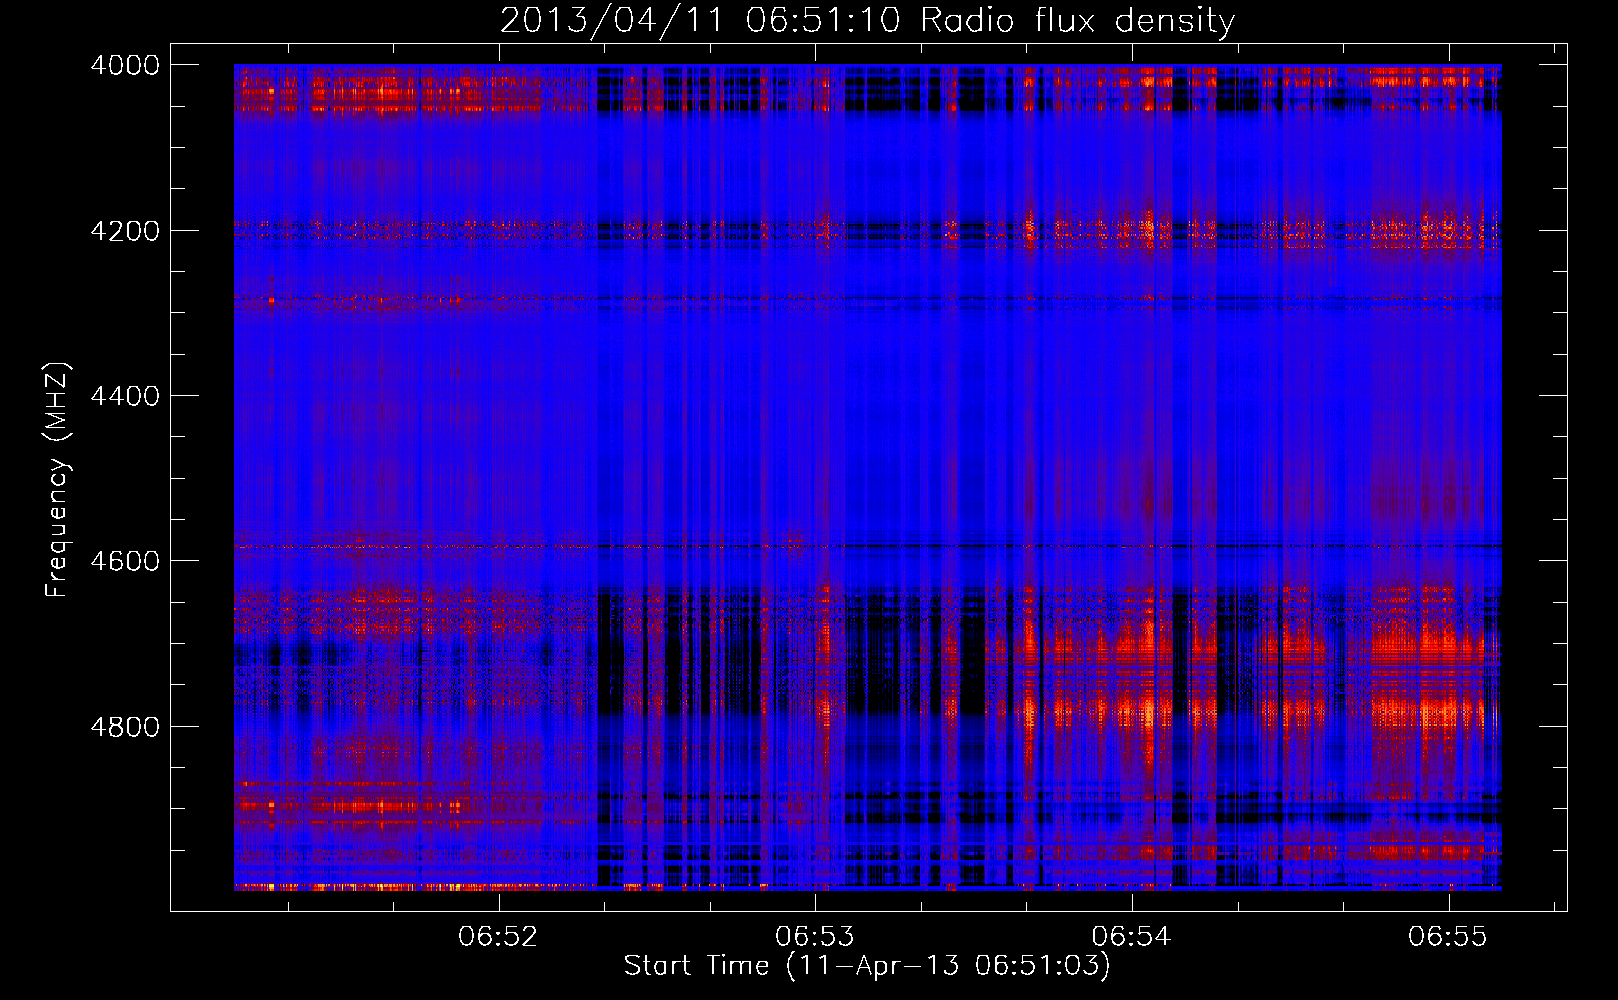
Task: Click the 06:52 time axis label
Action: [x=498, y=936]
